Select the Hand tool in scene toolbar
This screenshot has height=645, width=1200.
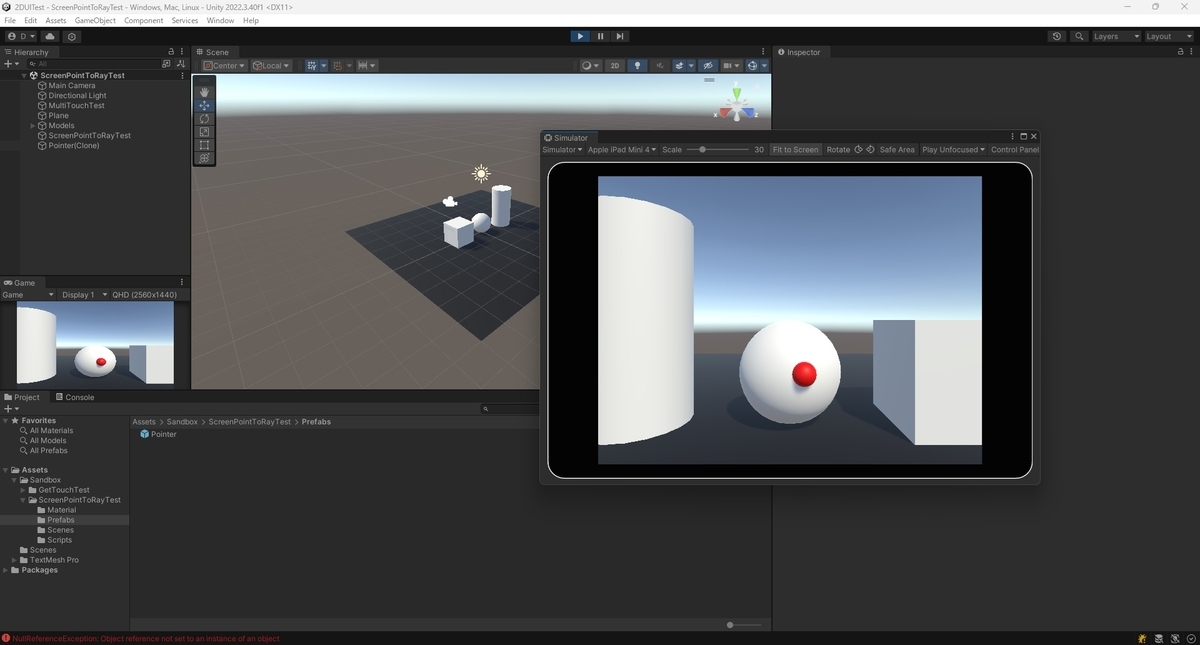coord(204,91)
